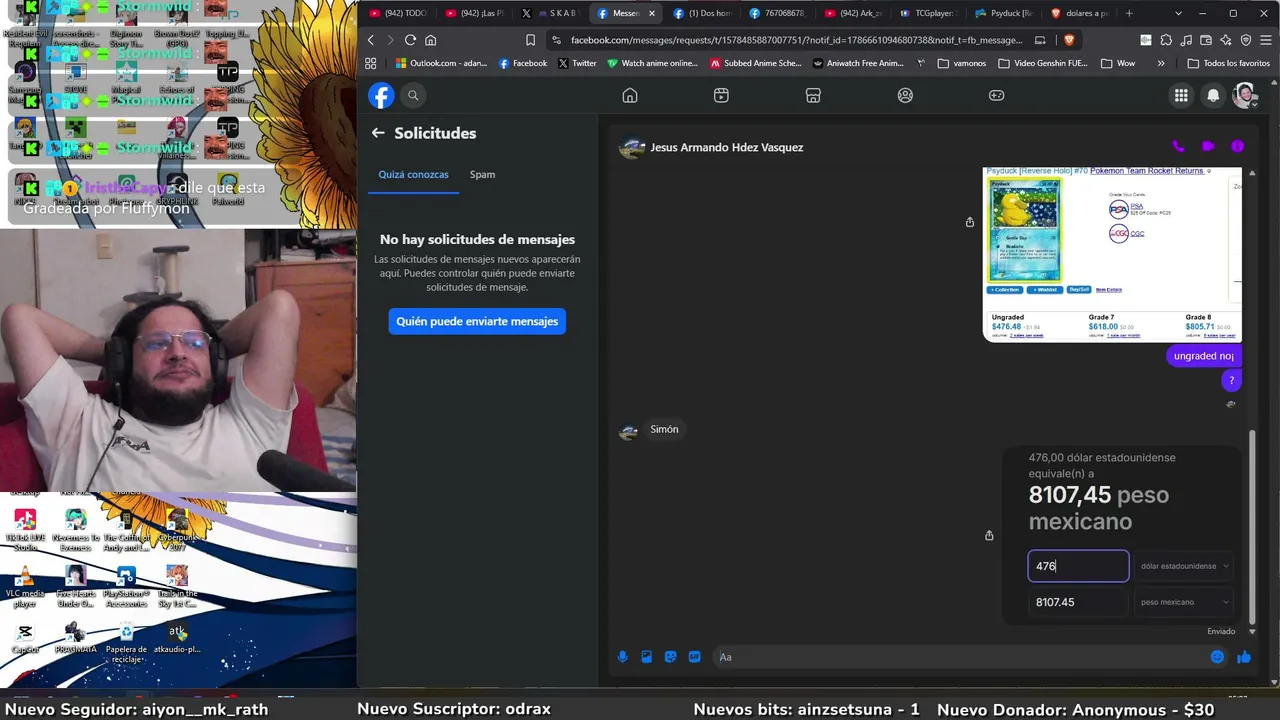Switch to the dolares a pesos browser tab
This screenshot has height=720, width=1280.
click(1079, 13)
